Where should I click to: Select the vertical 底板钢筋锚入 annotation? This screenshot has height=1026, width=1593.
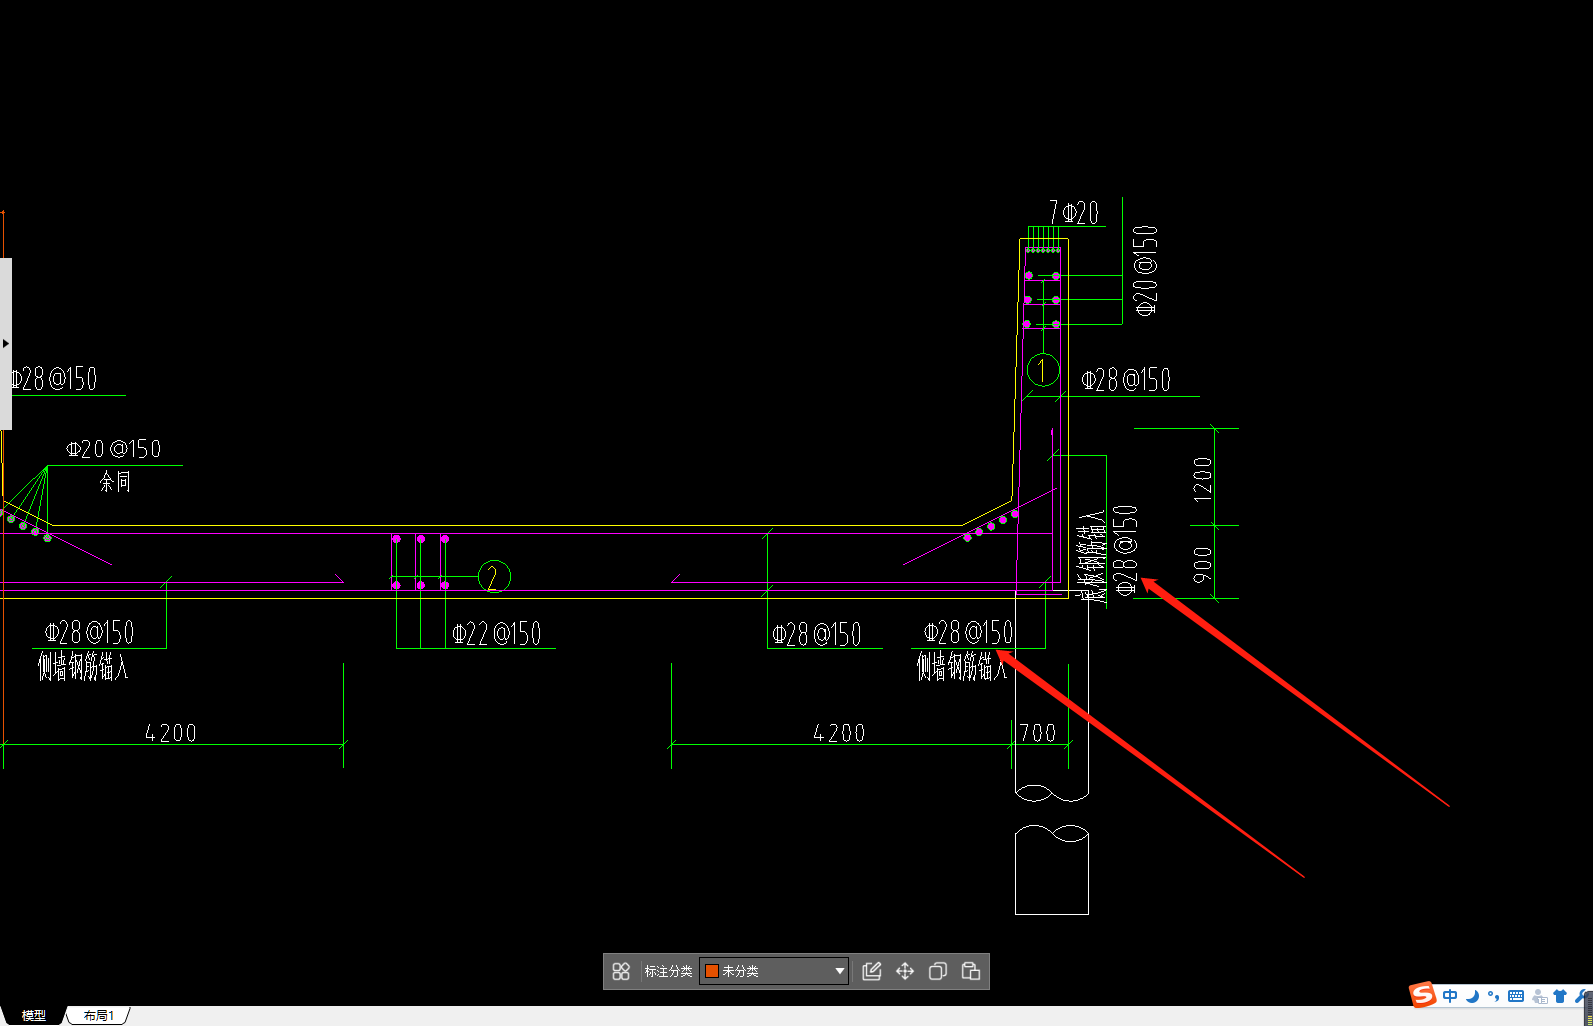[1091, 556]
